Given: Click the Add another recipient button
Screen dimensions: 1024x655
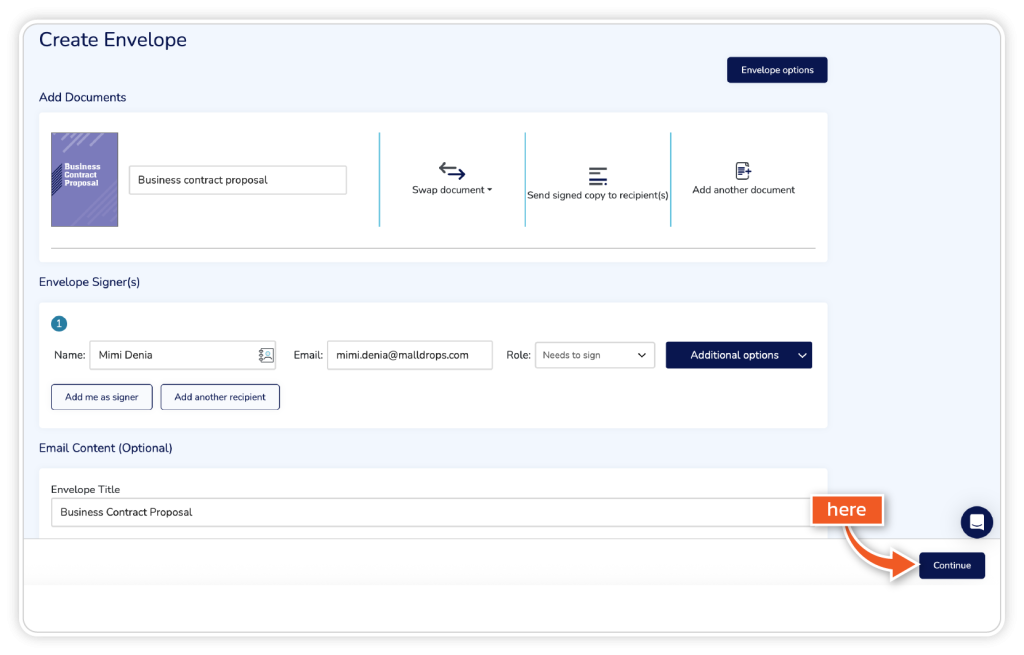Looking at the screenshot, I should tap(220, 397).
